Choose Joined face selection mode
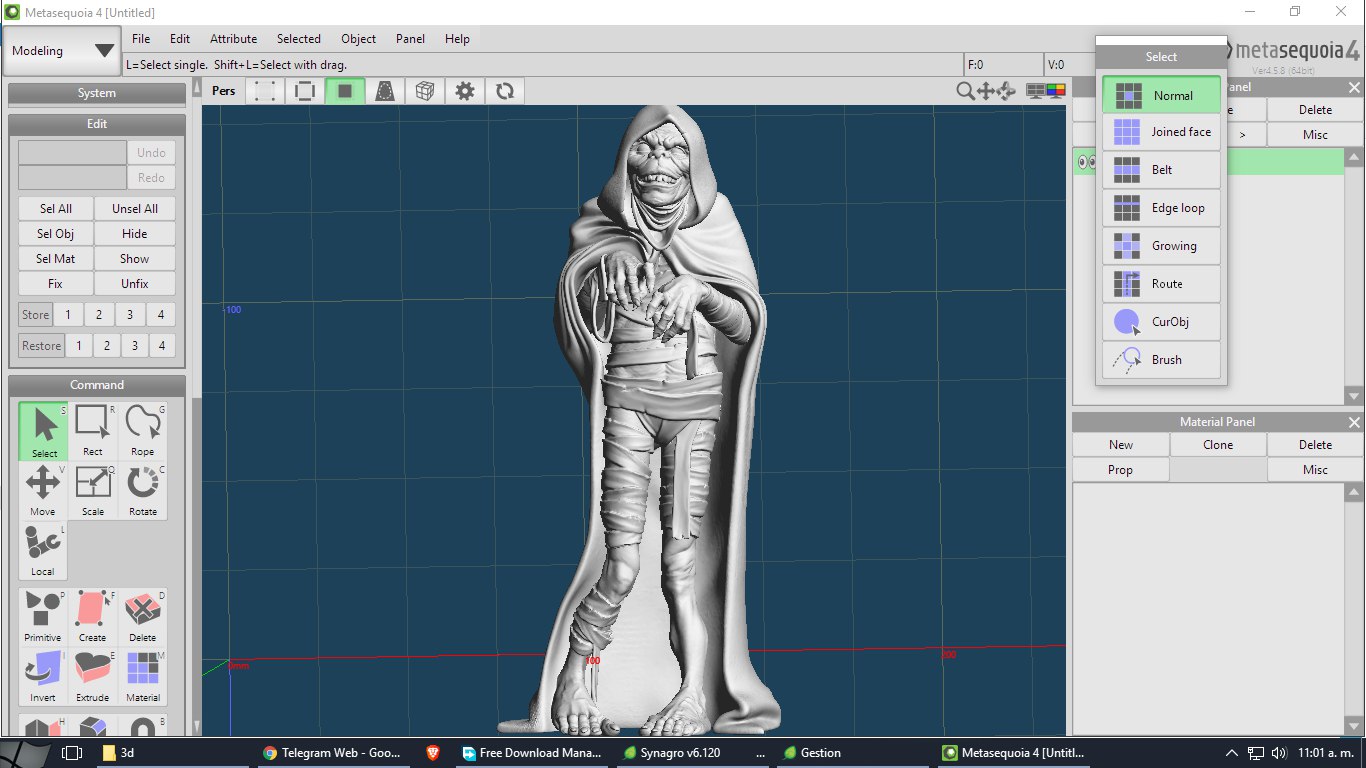 pos(1162,132)
